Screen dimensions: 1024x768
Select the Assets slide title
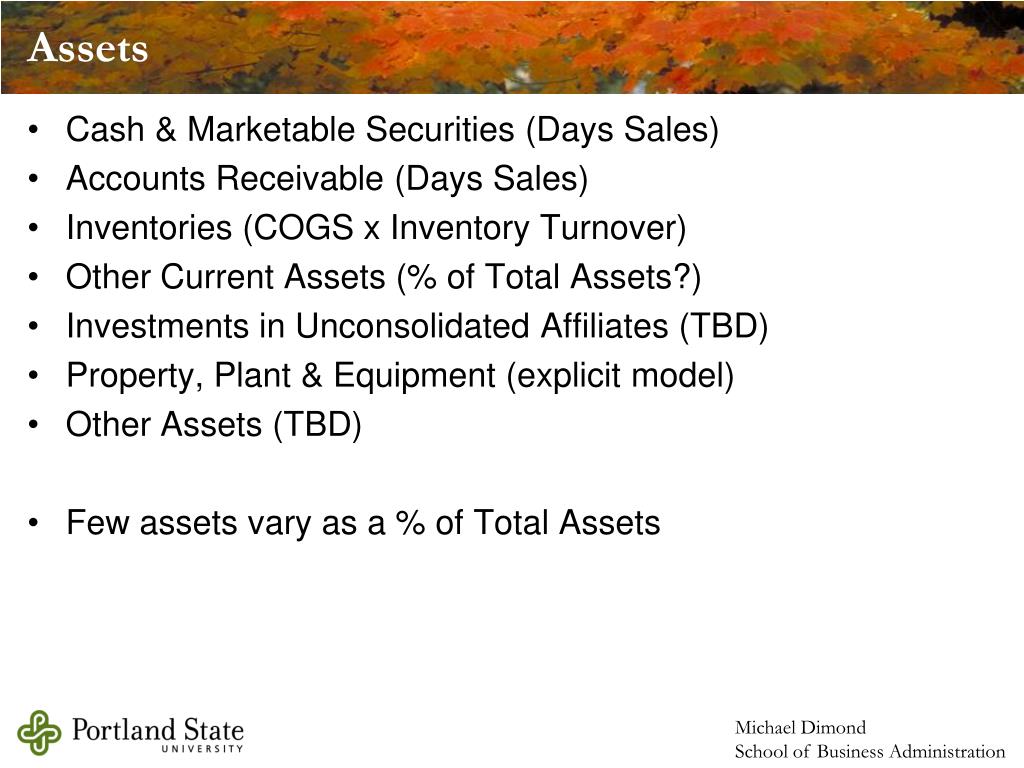pos(88,48)
